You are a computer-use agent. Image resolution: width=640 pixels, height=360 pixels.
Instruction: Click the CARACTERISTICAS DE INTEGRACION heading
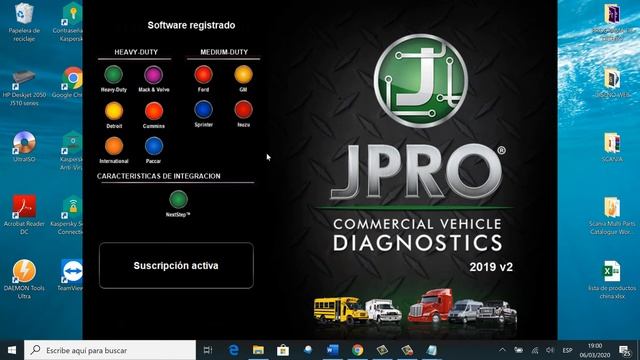158,176
